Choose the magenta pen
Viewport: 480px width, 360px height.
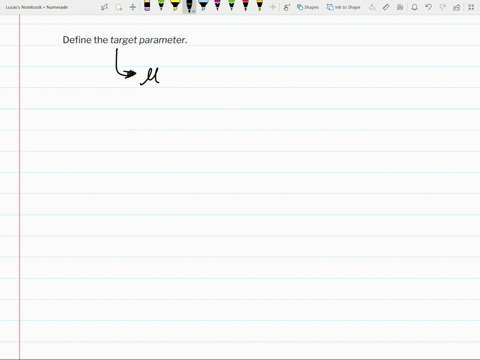217,6
